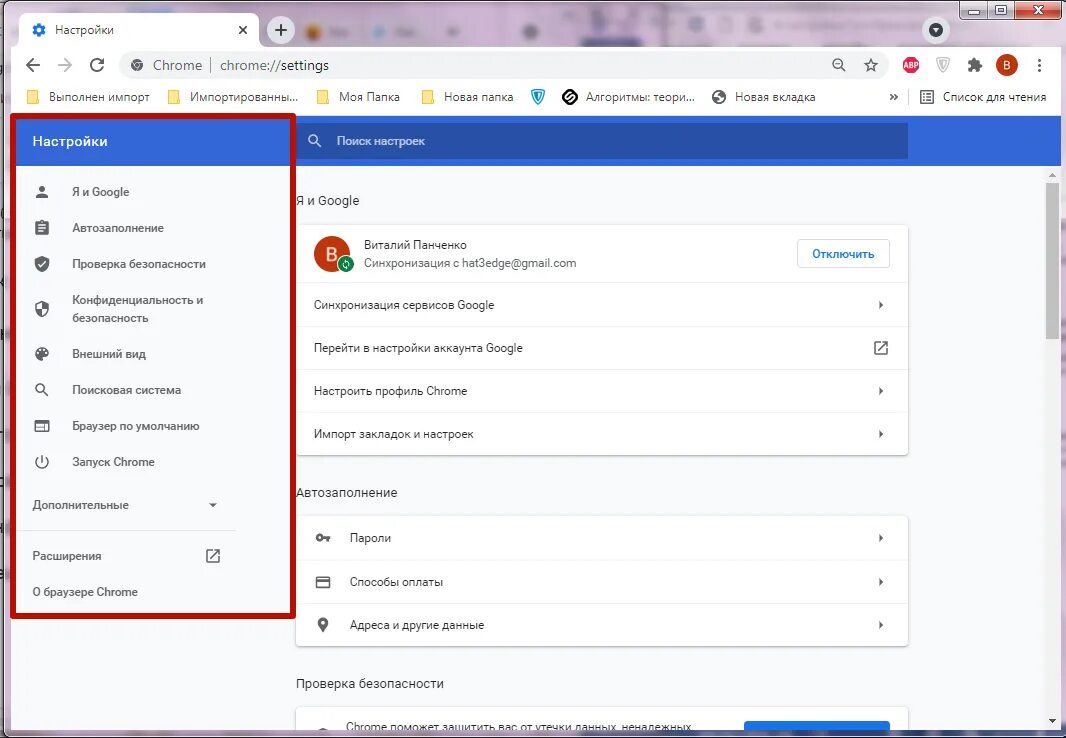This screenshot has height=738, width=1066.
Task: Open the Extensions puzzle-piece menu
Action: coord(975,65)
